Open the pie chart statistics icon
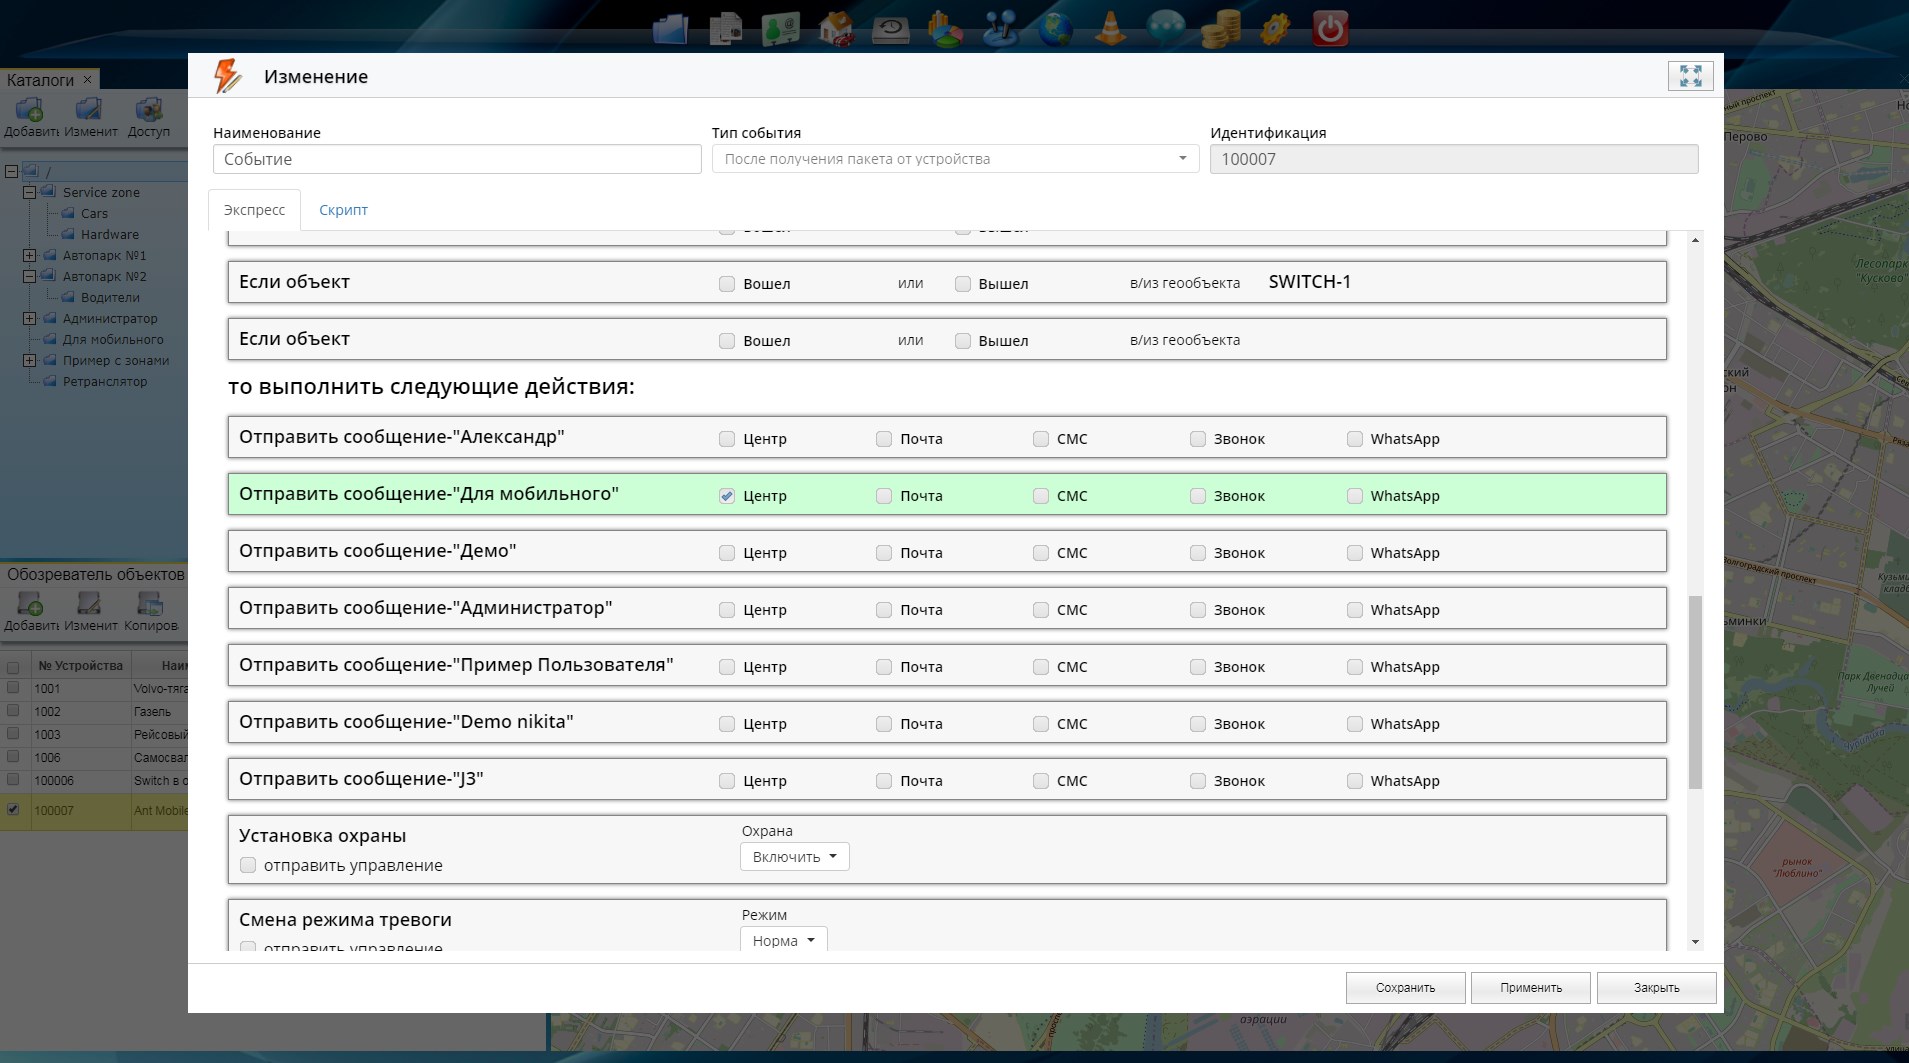Viewport: 1909px width, 1063px height. [945, 28]
